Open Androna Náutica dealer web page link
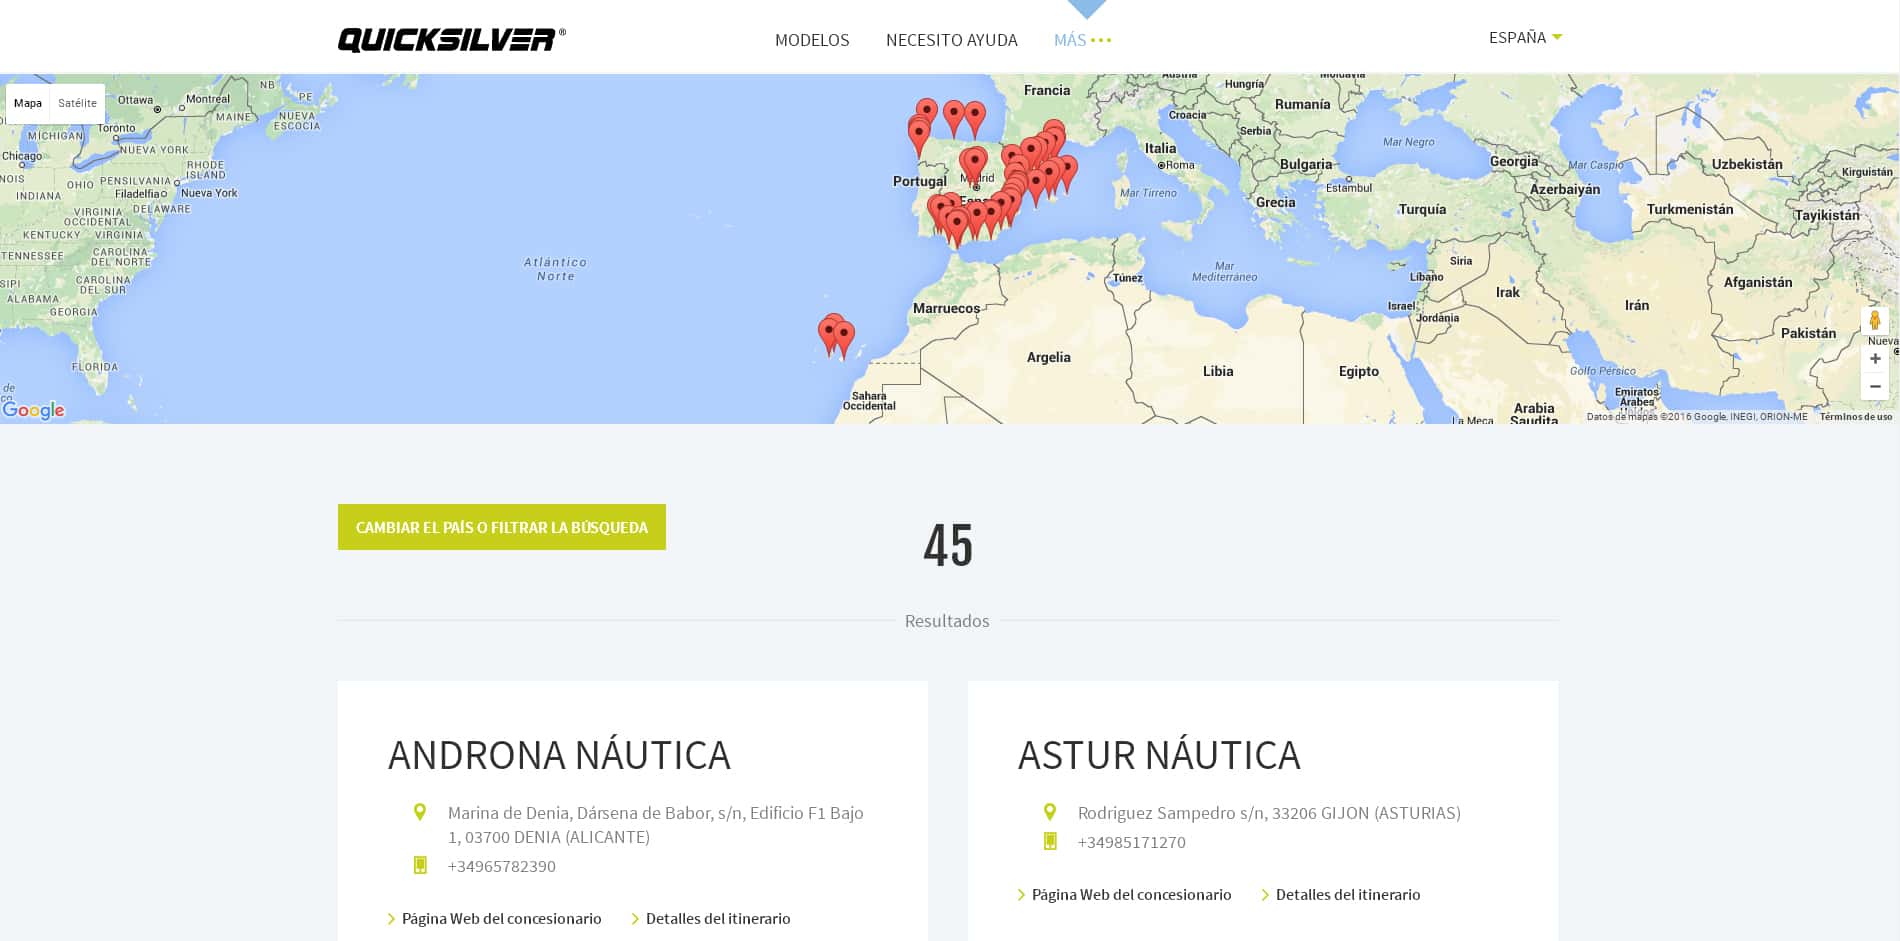Viewport: 1900px width, 941px height. click(x=501, y=919)
